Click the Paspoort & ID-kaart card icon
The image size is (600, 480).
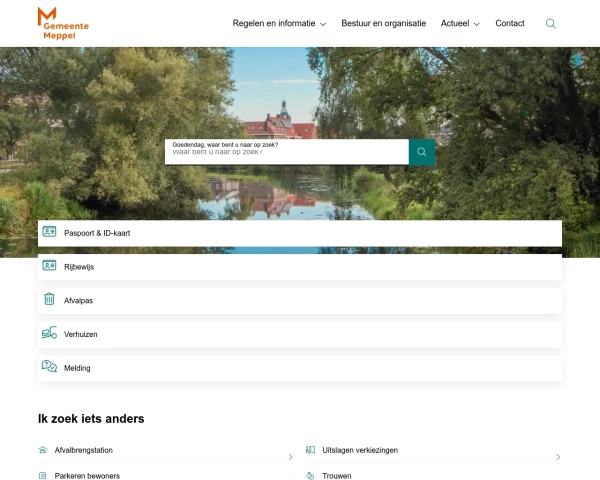tap(49, 232)
